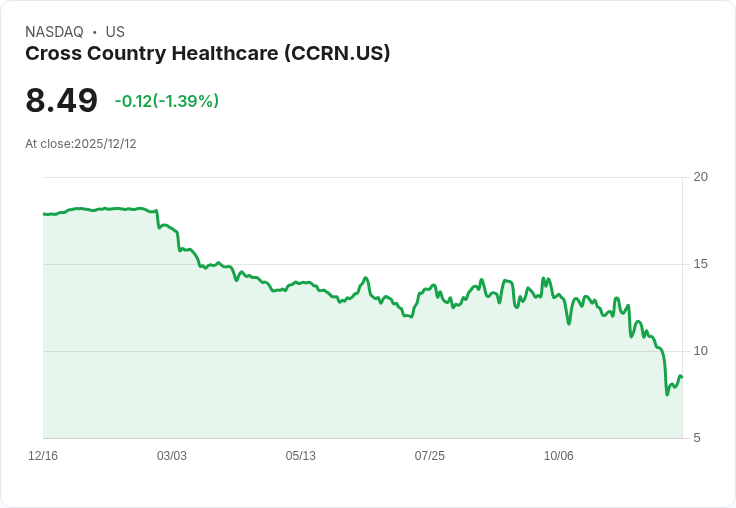This screenshot has width=736, height=508.
Task: Click the NASDAQ exchange label
Action: pyautogui.click(x=54, y=32)
